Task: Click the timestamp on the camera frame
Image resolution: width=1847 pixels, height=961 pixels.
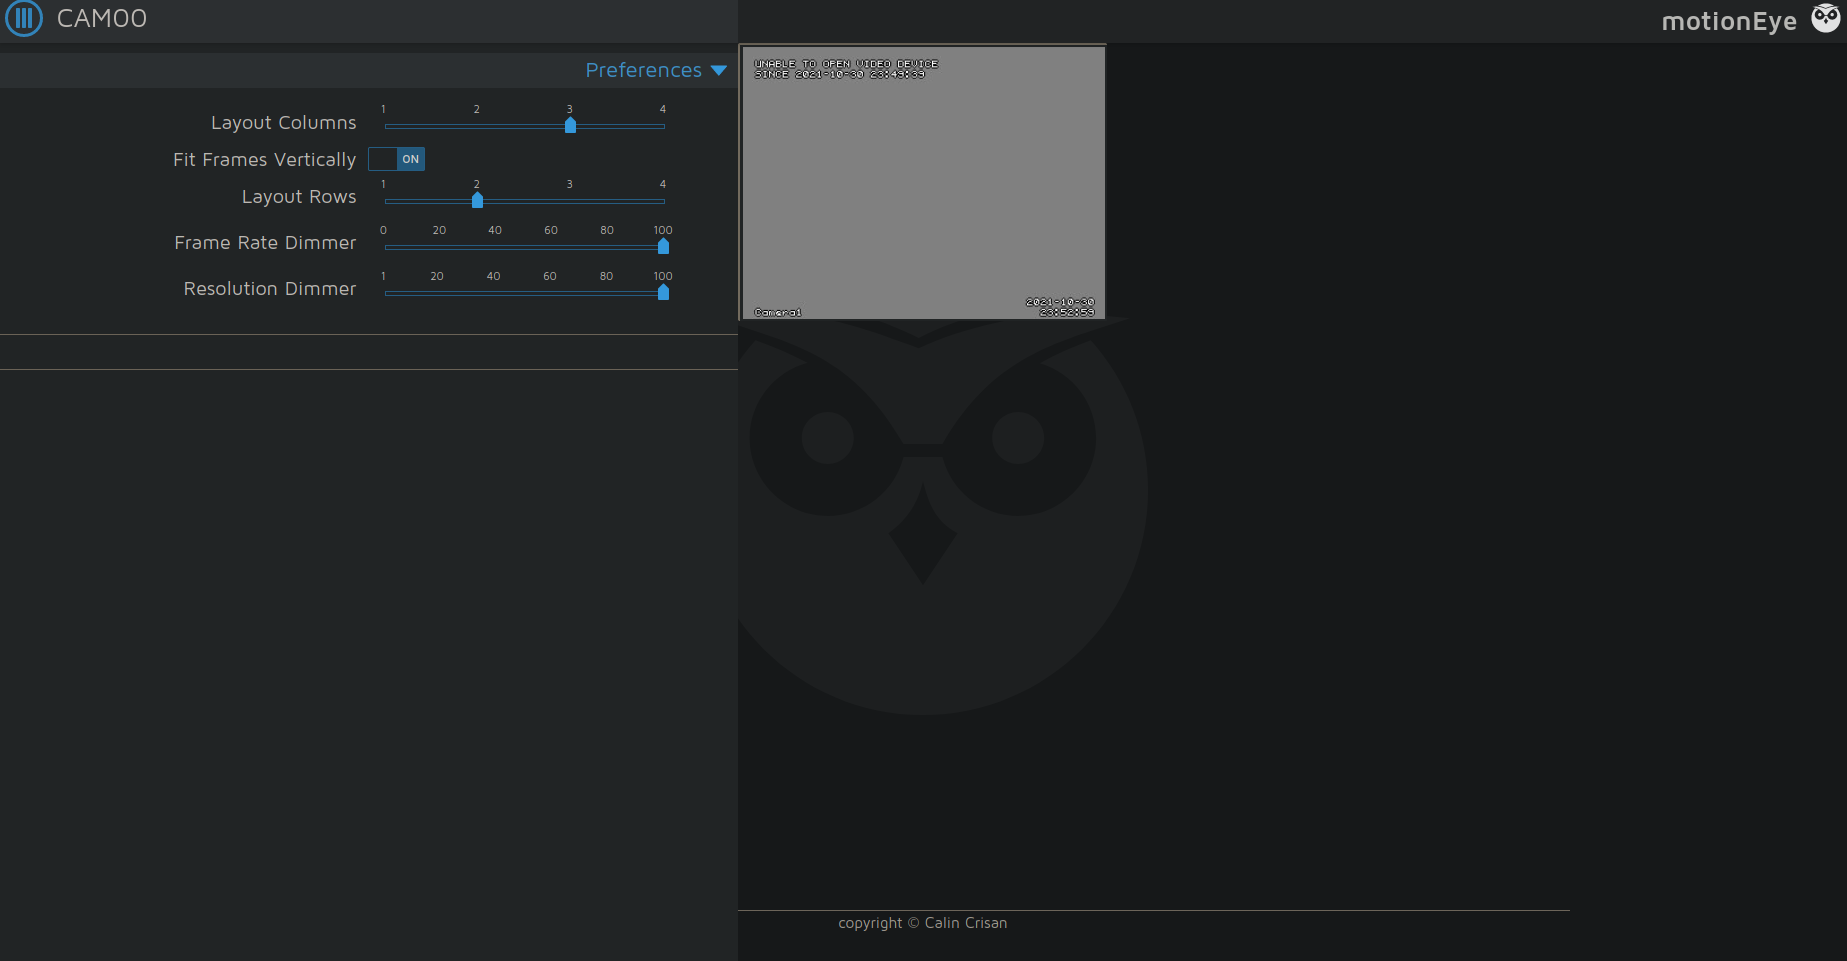Action: coord(1062,306)
